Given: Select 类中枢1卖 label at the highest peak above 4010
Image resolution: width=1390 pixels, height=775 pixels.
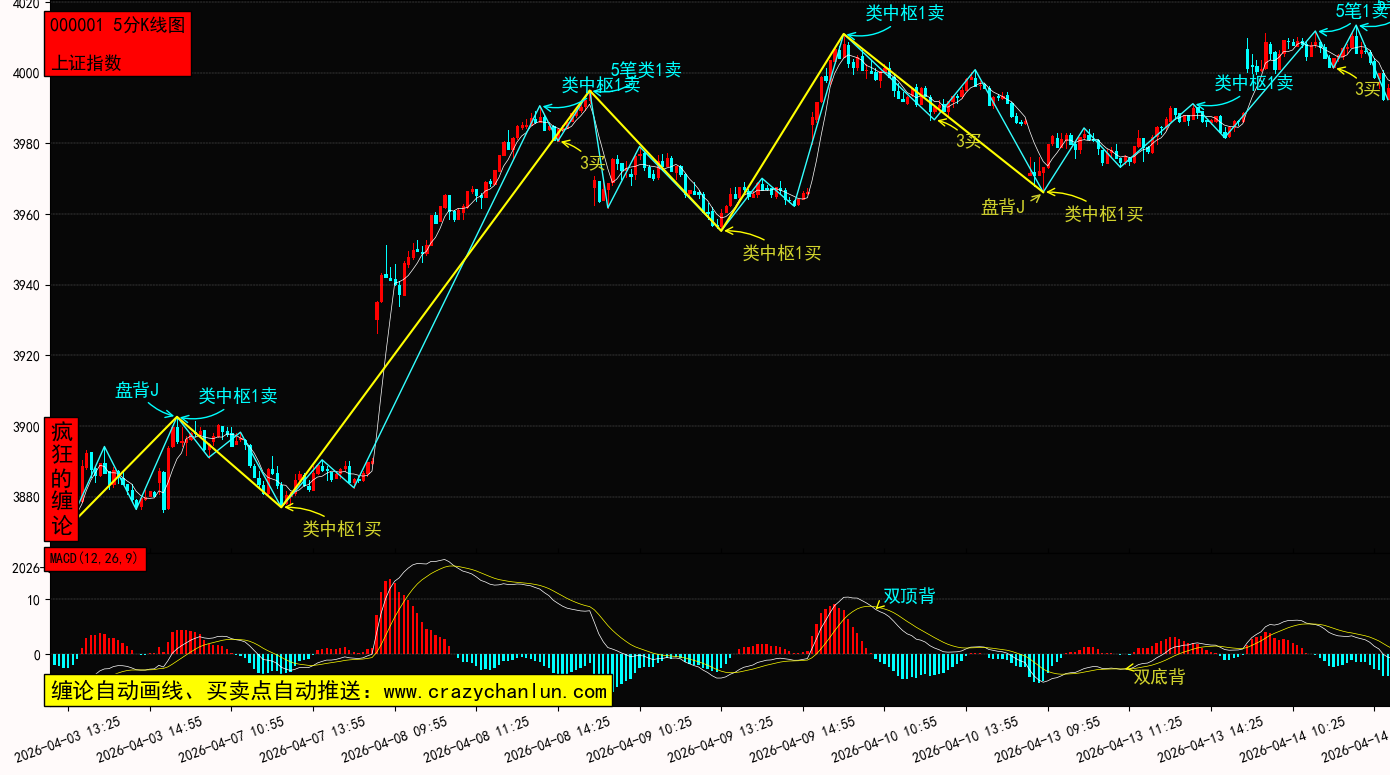Looking at the screenshot, I should (904, 13).
